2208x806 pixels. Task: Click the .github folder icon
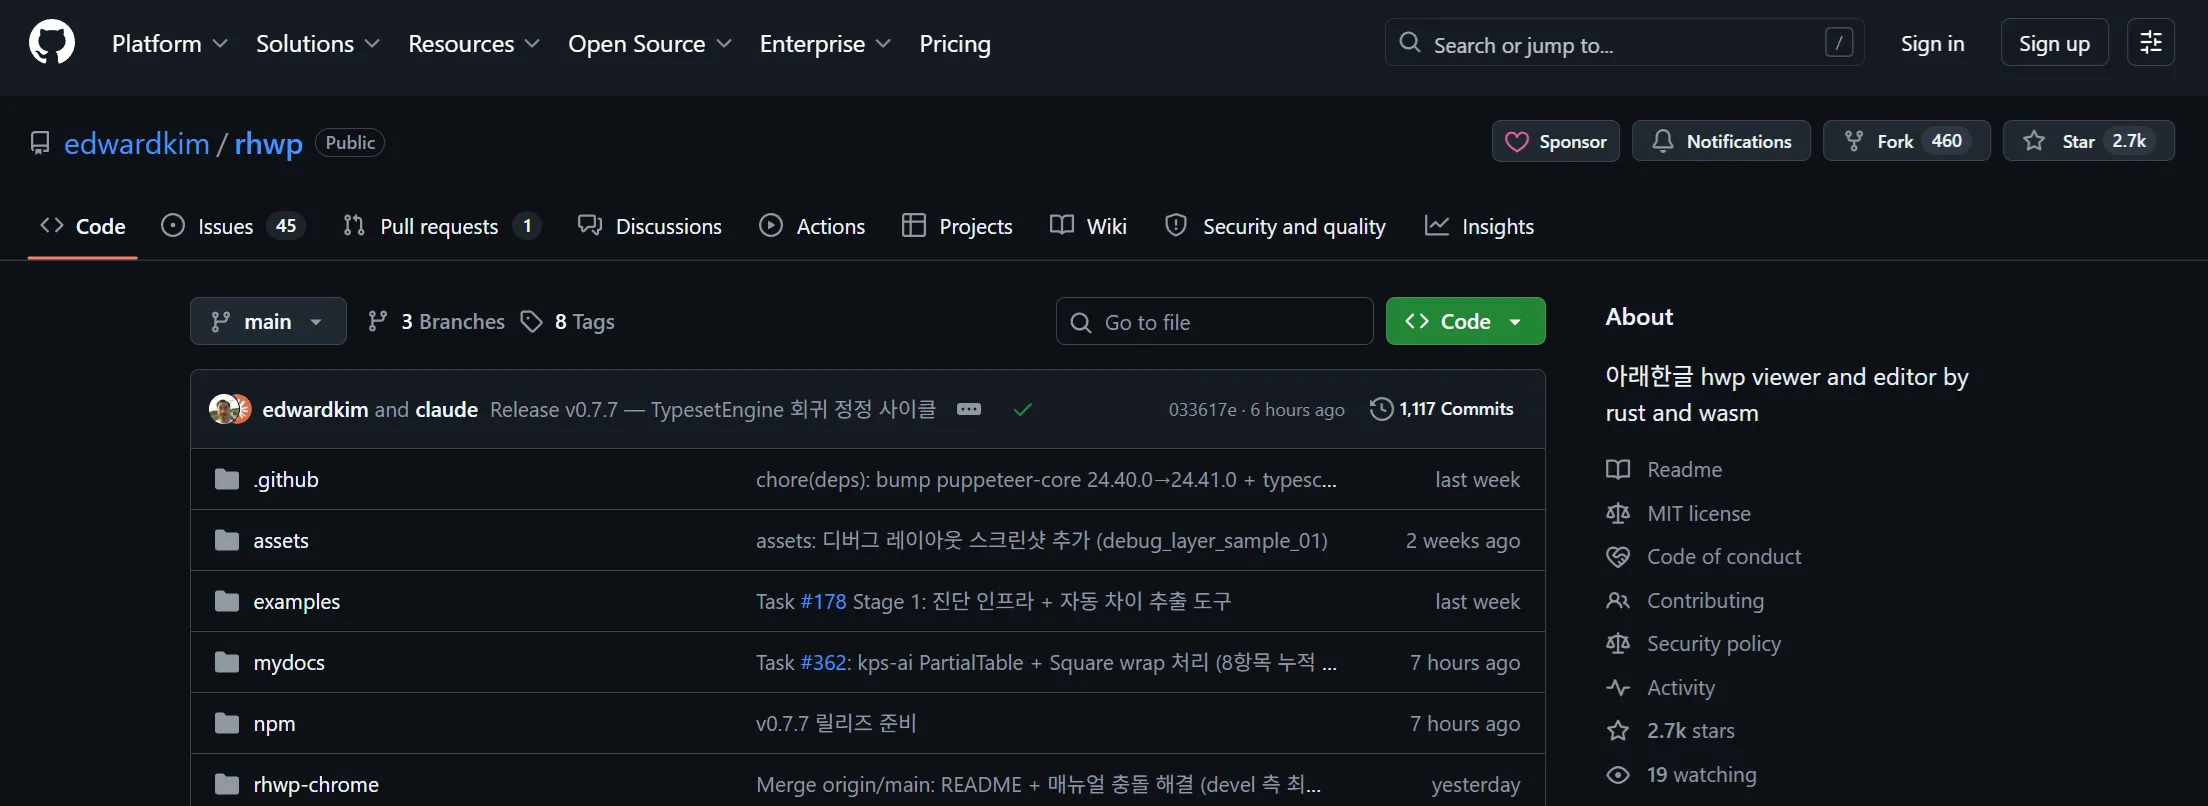(227, 479)
